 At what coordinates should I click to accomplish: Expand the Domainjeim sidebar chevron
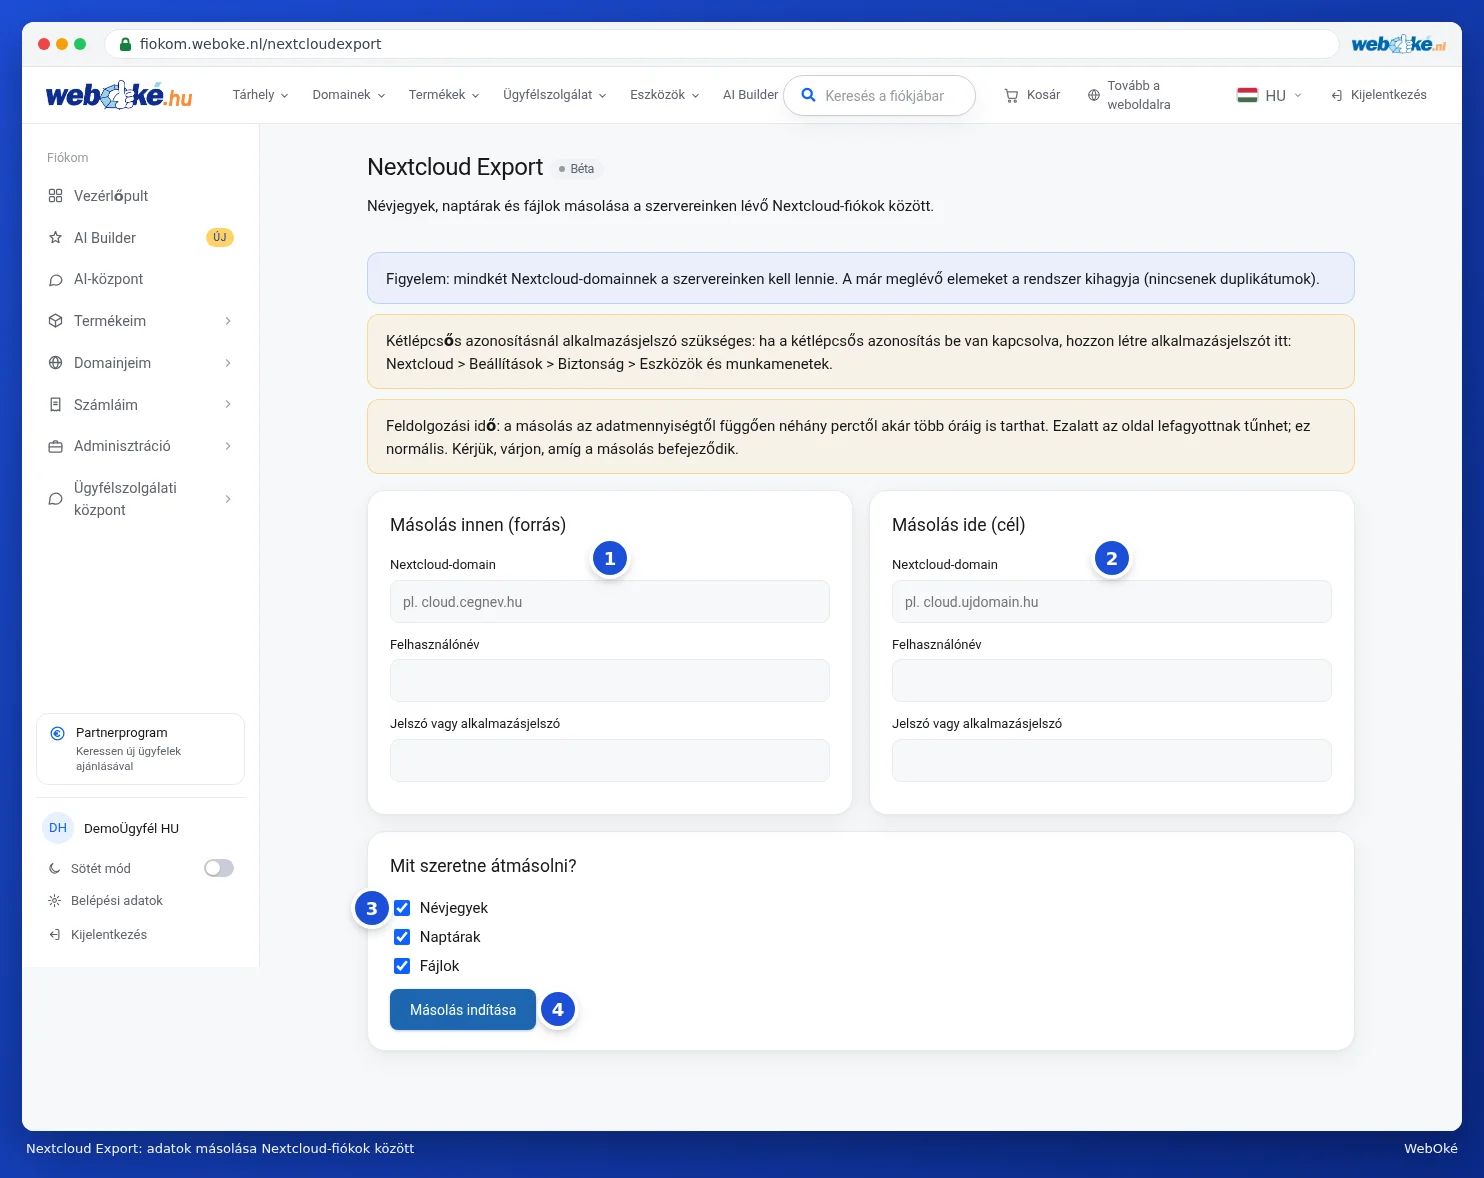[x=228, y=363]
